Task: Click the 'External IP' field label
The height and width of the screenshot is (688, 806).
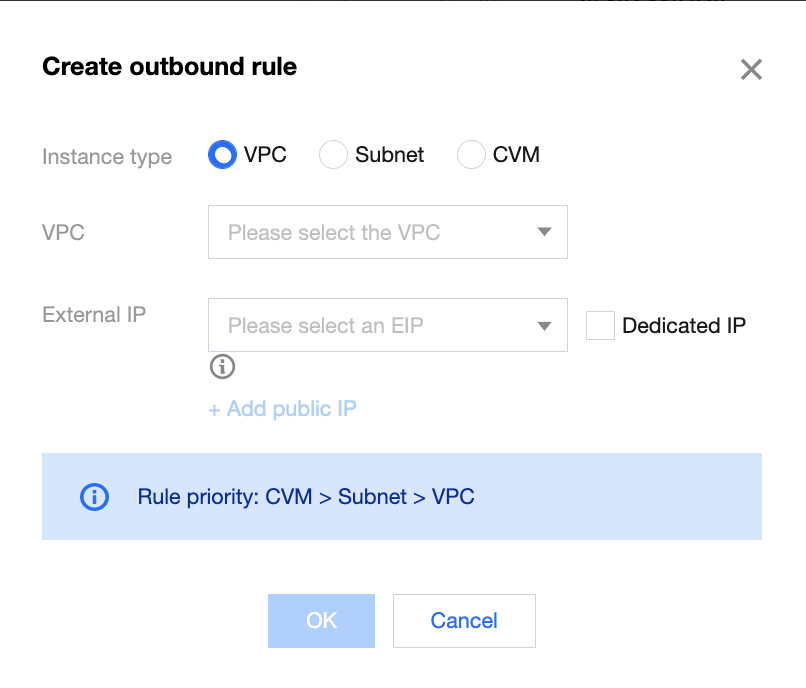Action: point(94,315)
